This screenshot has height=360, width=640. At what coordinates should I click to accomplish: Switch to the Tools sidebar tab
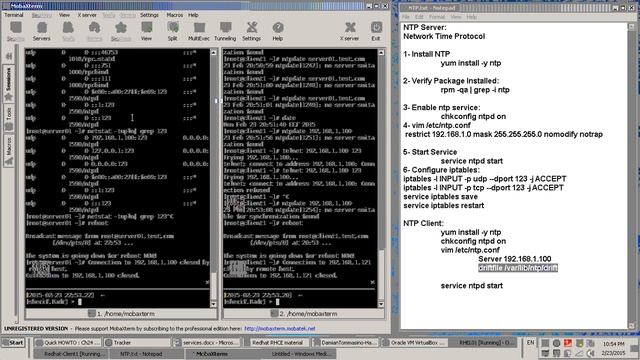[x=8, y=119]
